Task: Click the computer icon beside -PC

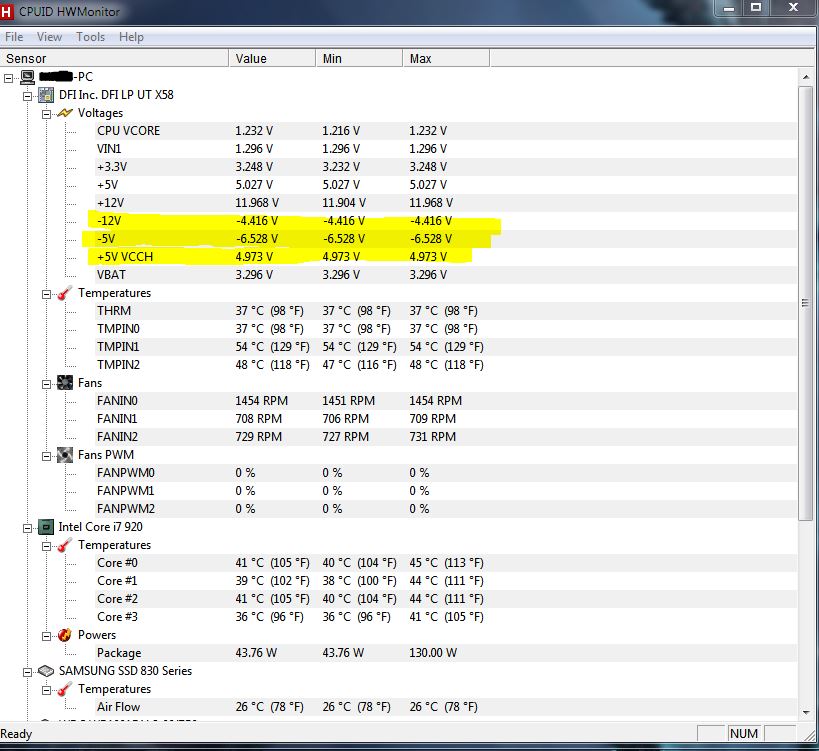Action: 28,77
